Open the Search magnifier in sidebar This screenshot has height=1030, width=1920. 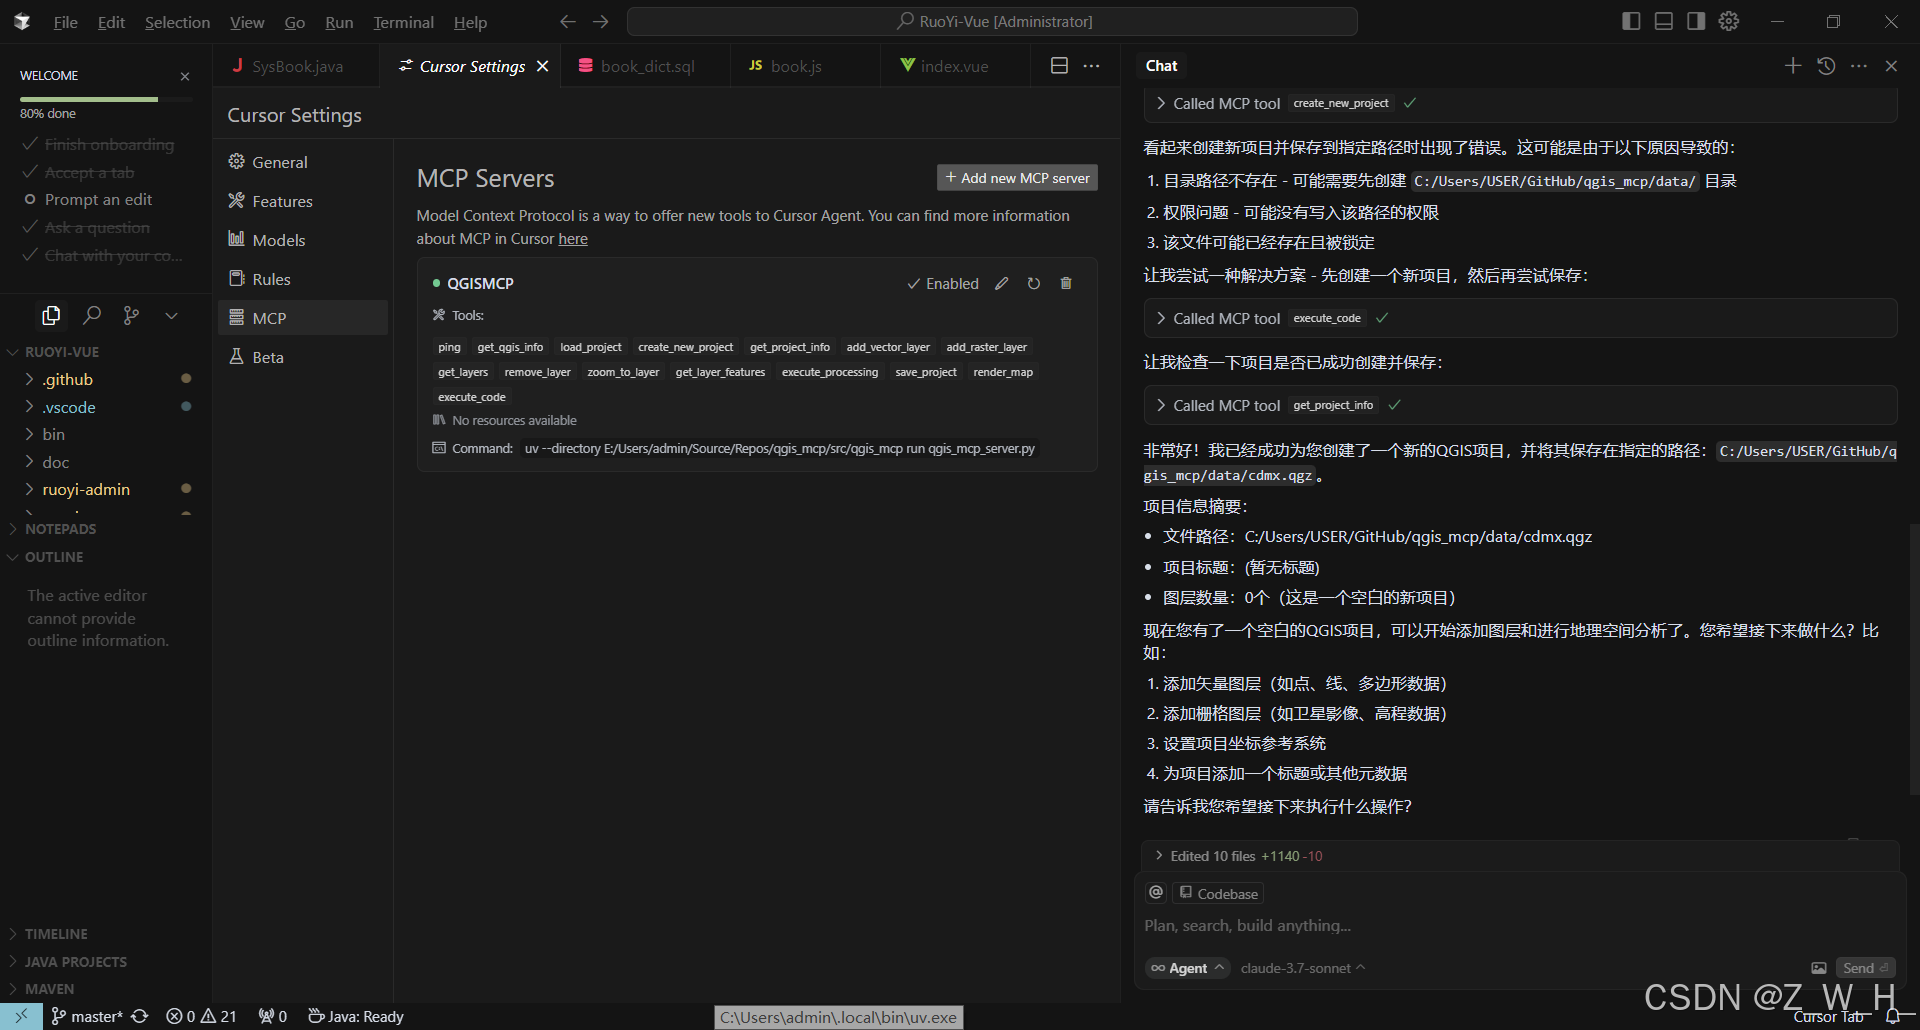click(92, 316)
